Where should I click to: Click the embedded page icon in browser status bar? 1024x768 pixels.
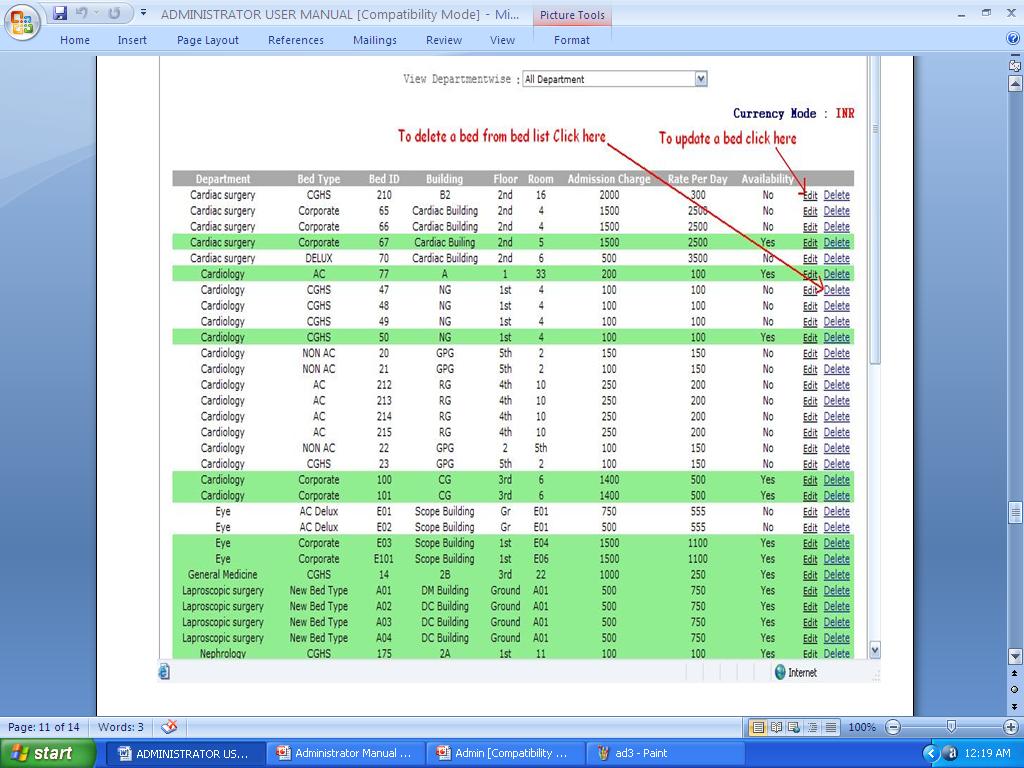(165, 671)
